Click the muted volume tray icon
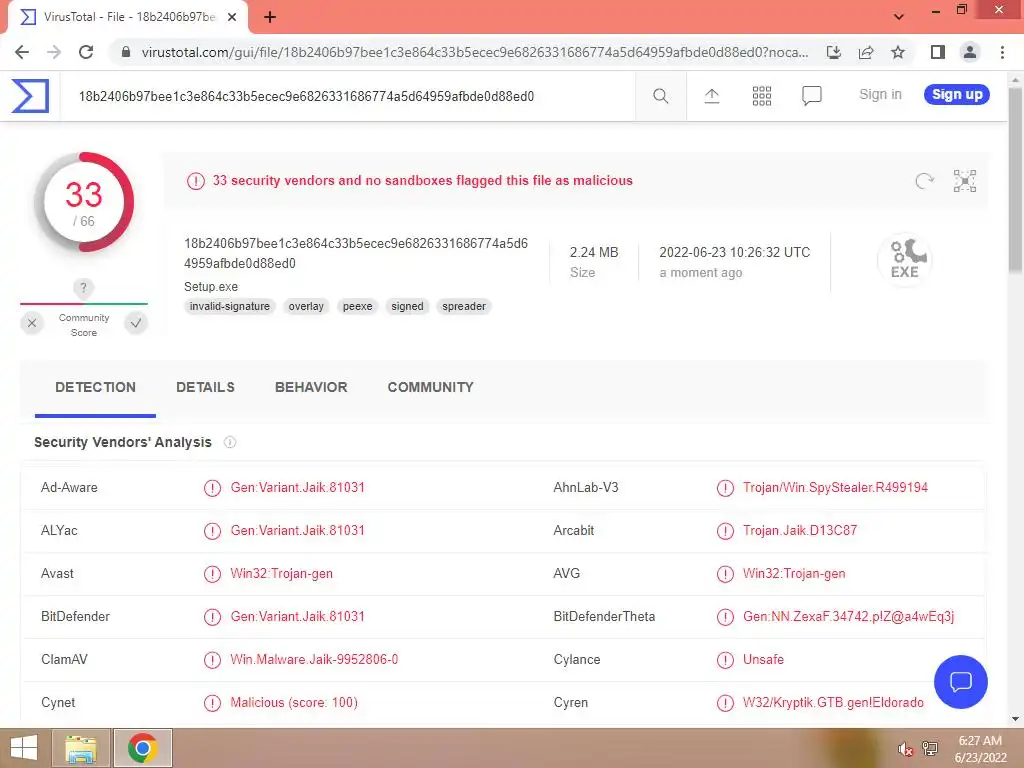 pyautogui.click(x=905, y=749)
